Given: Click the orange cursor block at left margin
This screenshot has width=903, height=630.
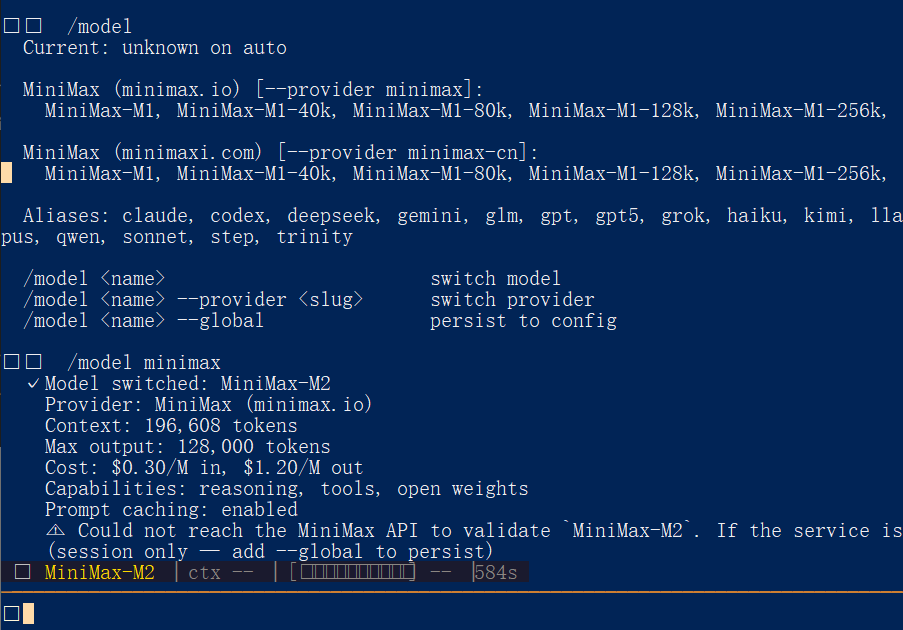Looking at the screenshot, I should click(7, 174).
